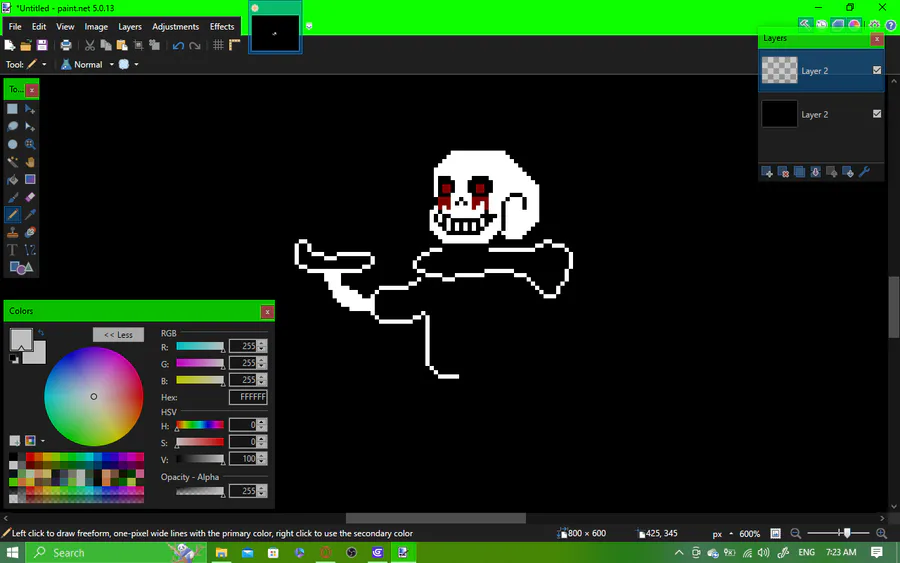Select the Lasso Select tool
Viewport: 900px width, 563px height.
pyautogui.click(x=12, y=127)
